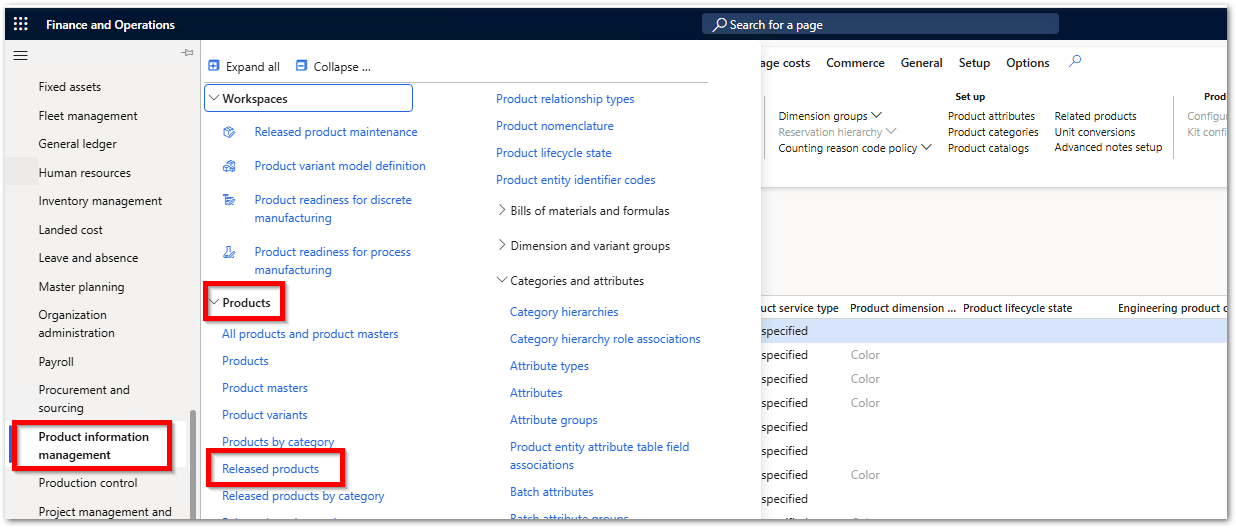Pin the navigation pane open
The image size is (1236, 528).
(x=187, y=53)
